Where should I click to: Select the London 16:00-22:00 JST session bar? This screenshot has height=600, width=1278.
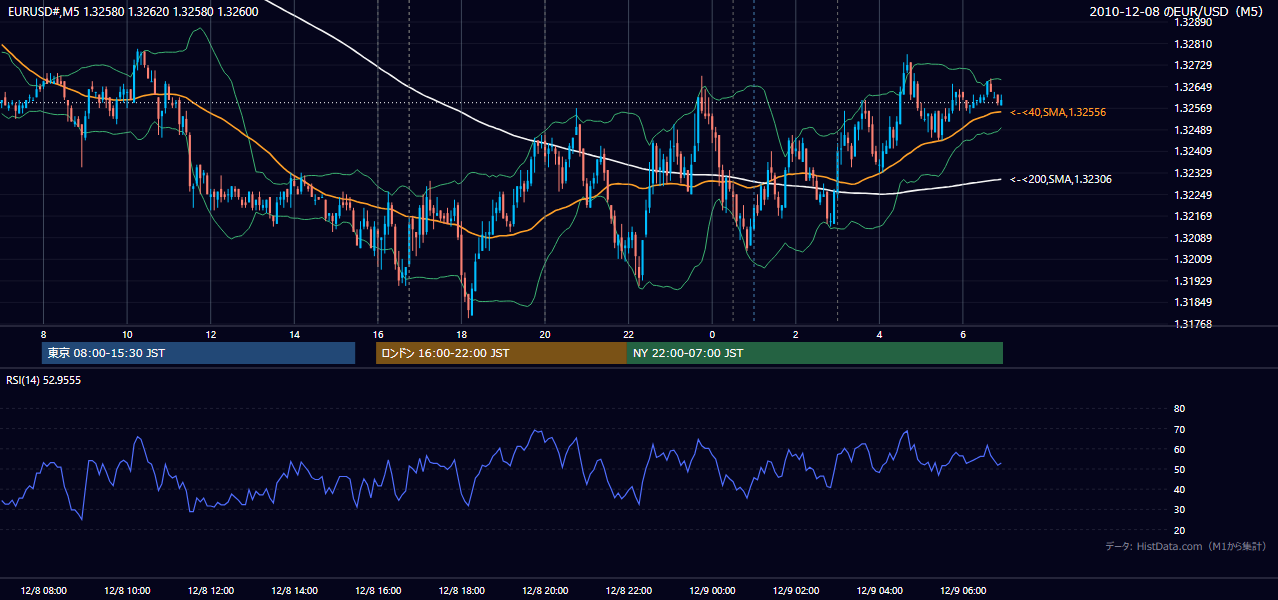tap(501, 353)
